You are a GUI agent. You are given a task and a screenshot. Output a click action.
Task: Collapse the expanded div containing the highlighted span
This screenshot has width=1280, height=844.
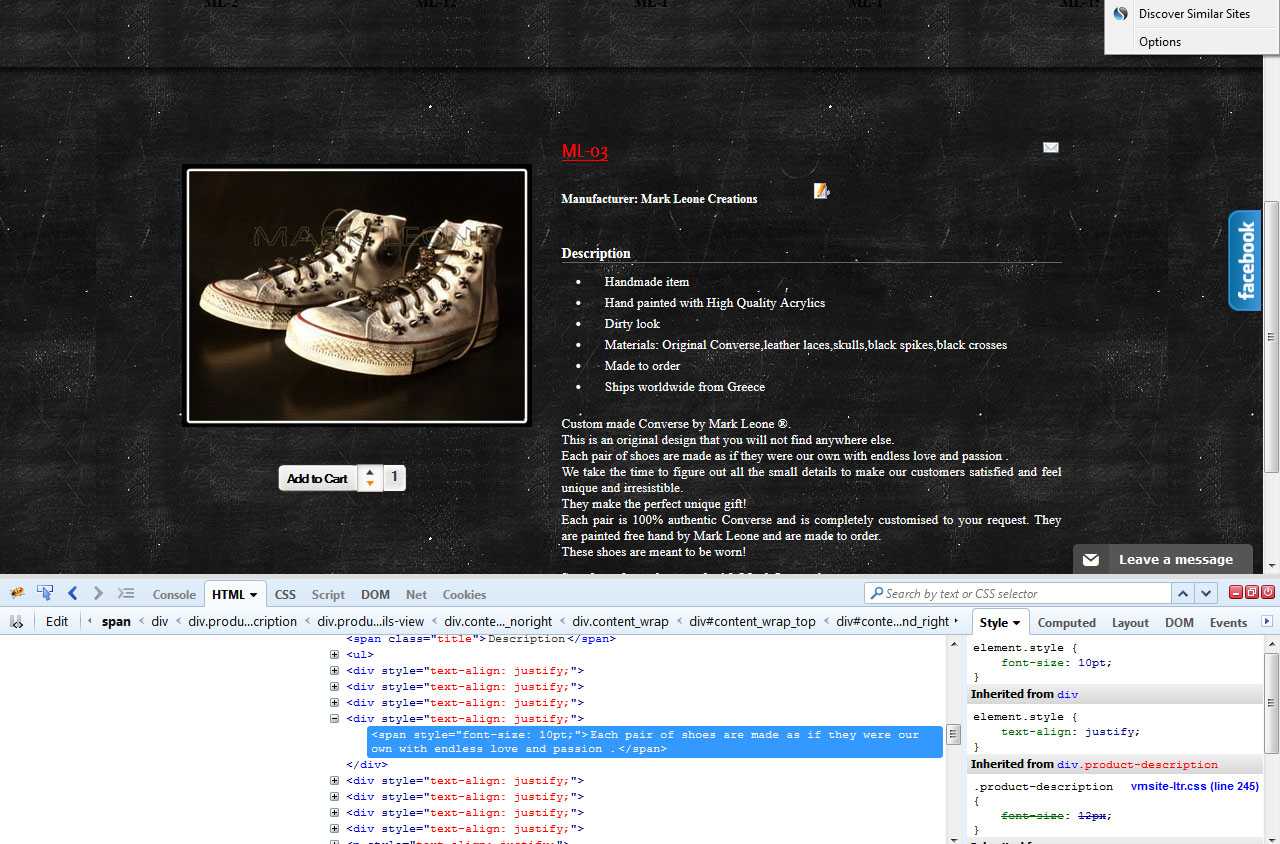[x=334, y=719]
